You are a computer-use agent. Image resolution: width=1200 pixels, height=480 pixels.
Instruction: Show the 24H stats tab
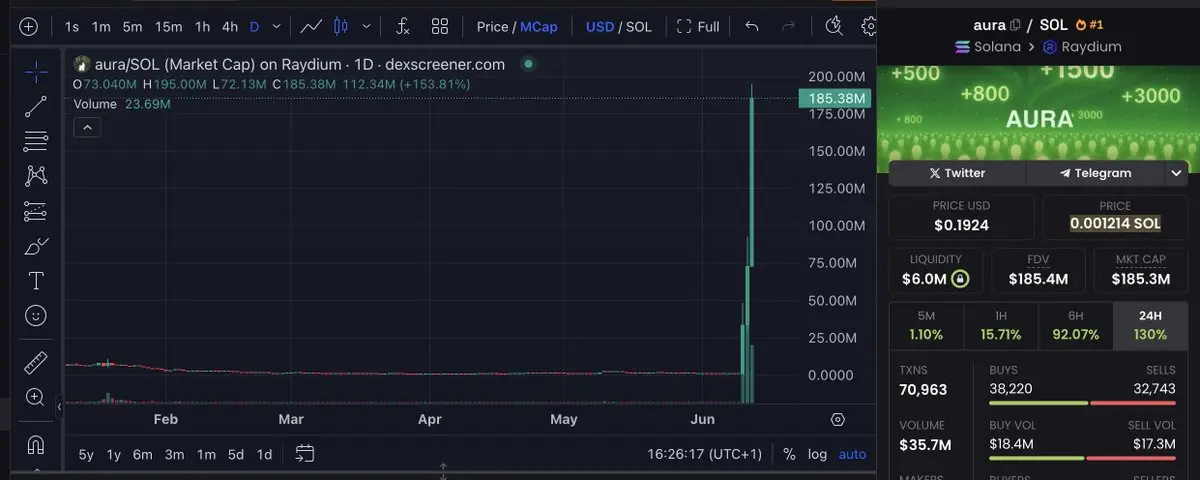pyautogui.click(x=1150, y=326)
